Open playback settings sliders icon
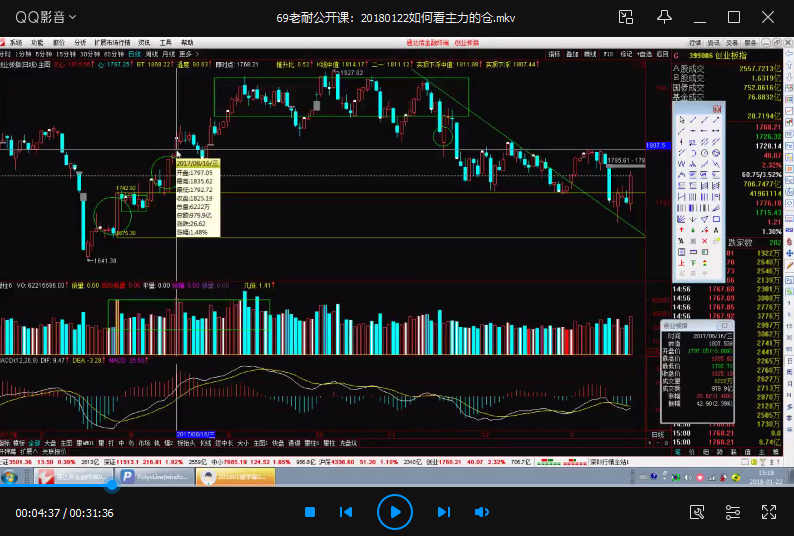The width and height of the screenshot is (794, 536). tap(733, 512)
